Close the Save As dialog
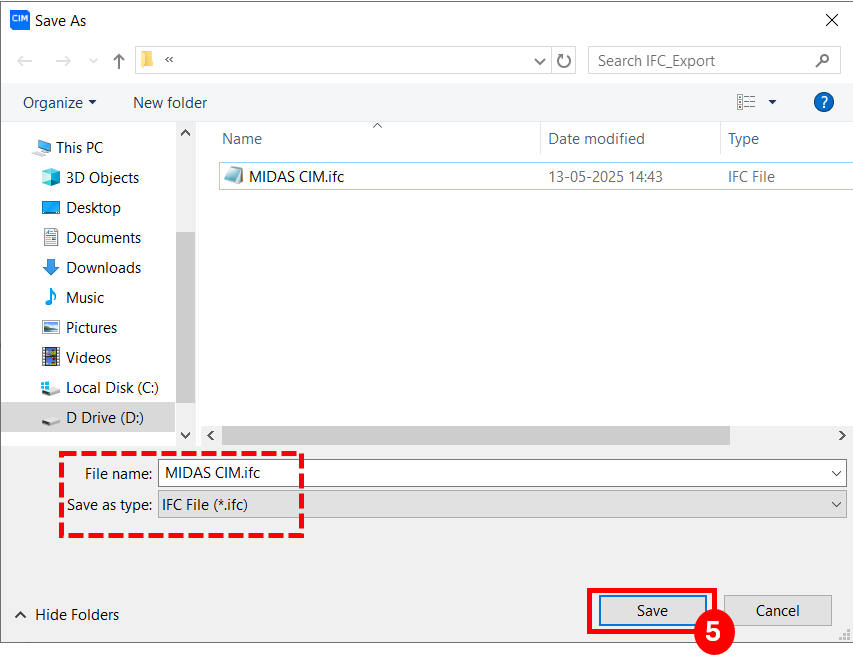The image size is (853, 658). point(831,21)
